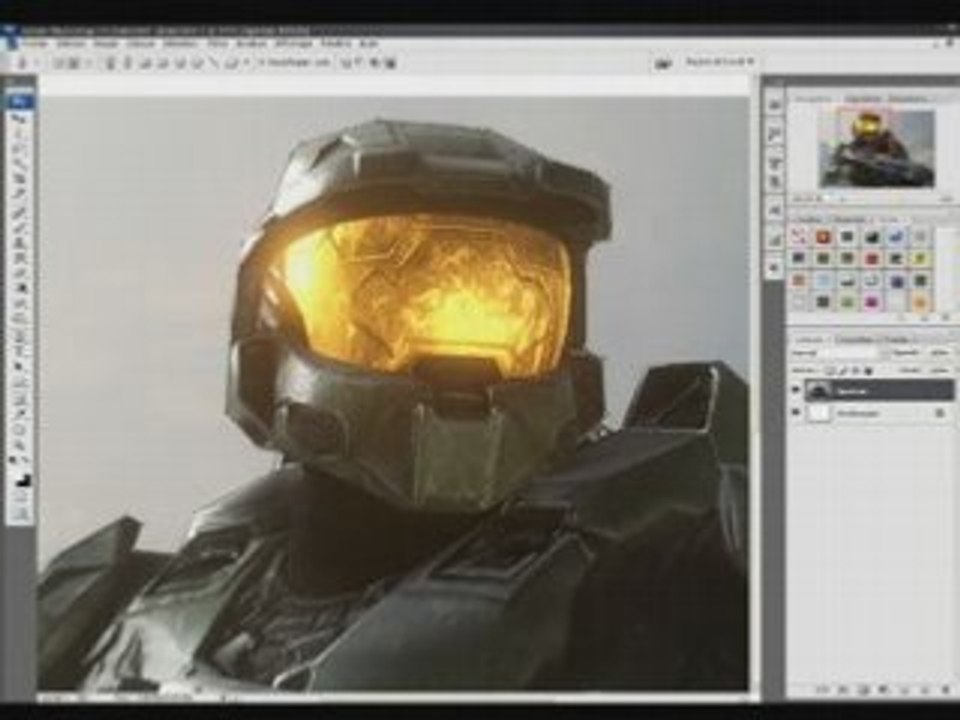Open the layer blend mode dropdown

point(838,353)
